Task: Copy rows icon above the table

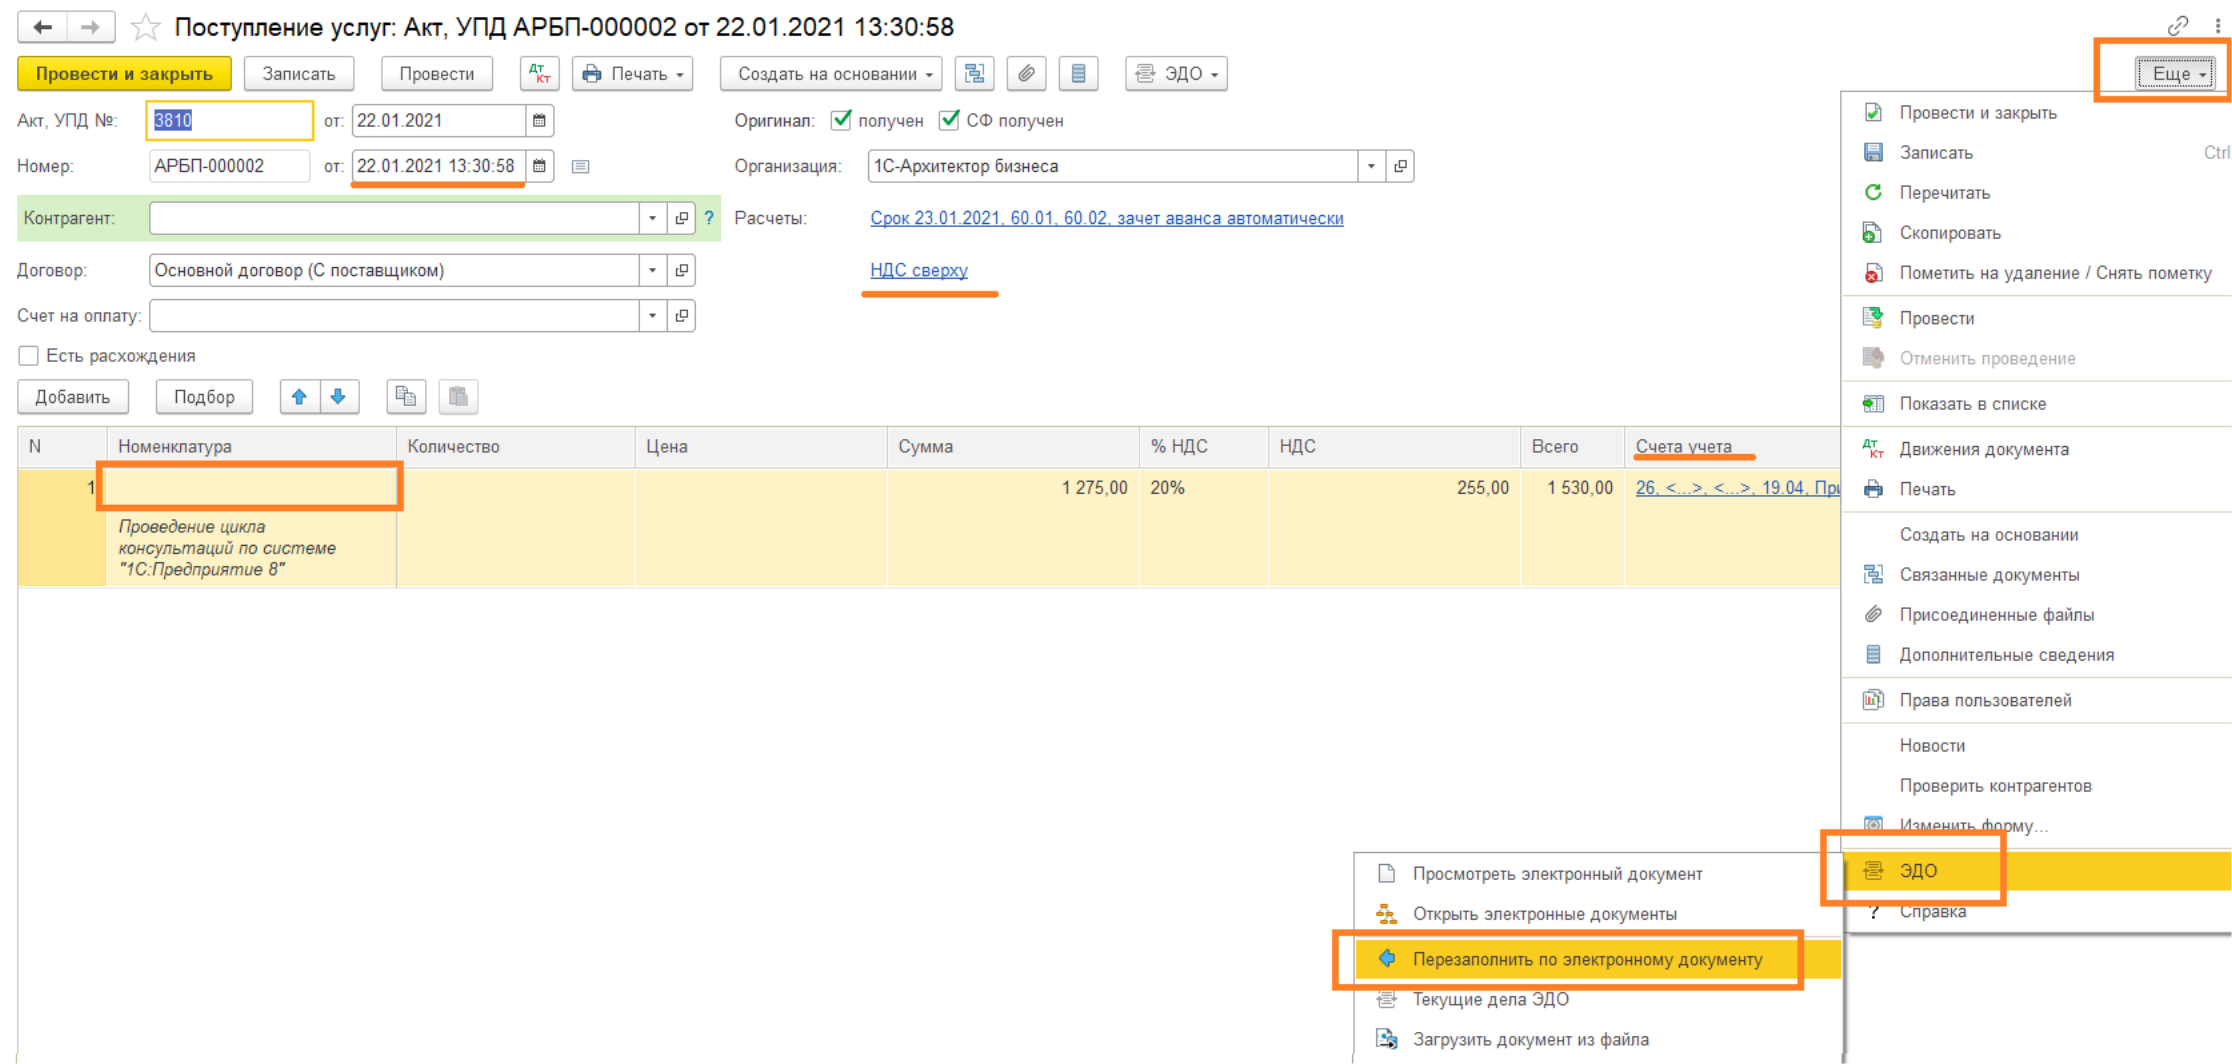Action: click(x=406, y=397)
